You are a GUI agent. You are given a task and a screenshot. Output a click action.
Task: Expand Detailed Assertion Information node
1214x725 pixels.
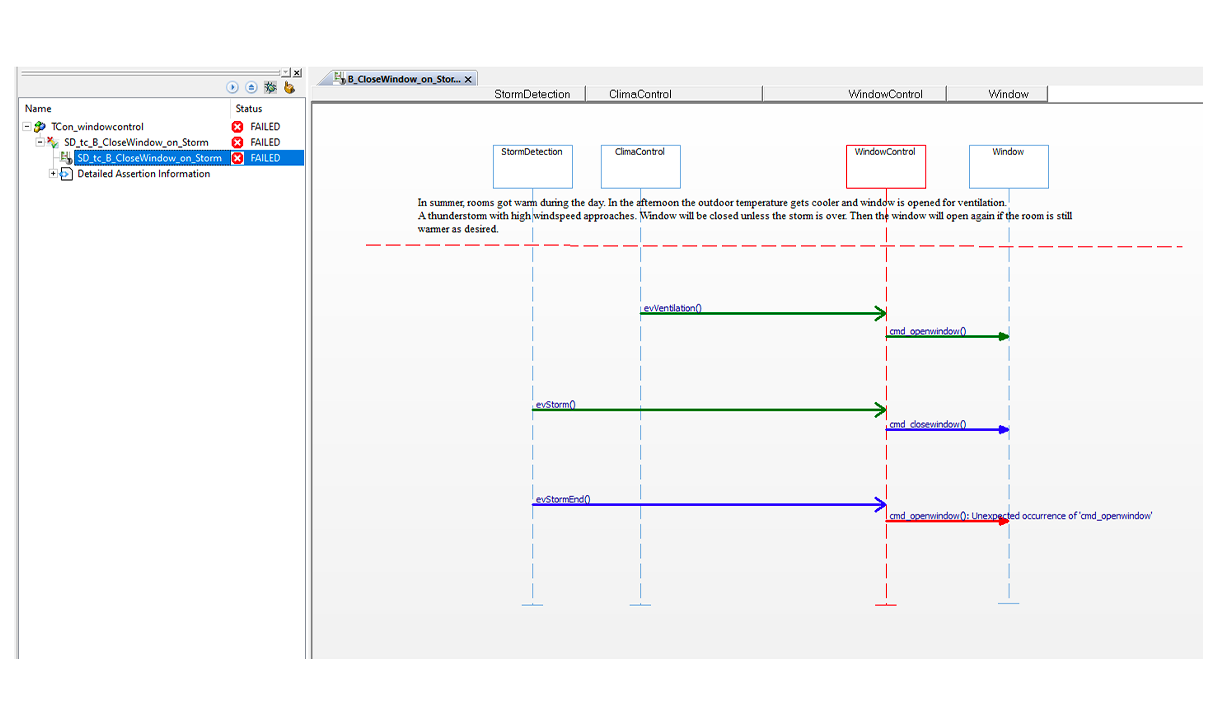53,174
